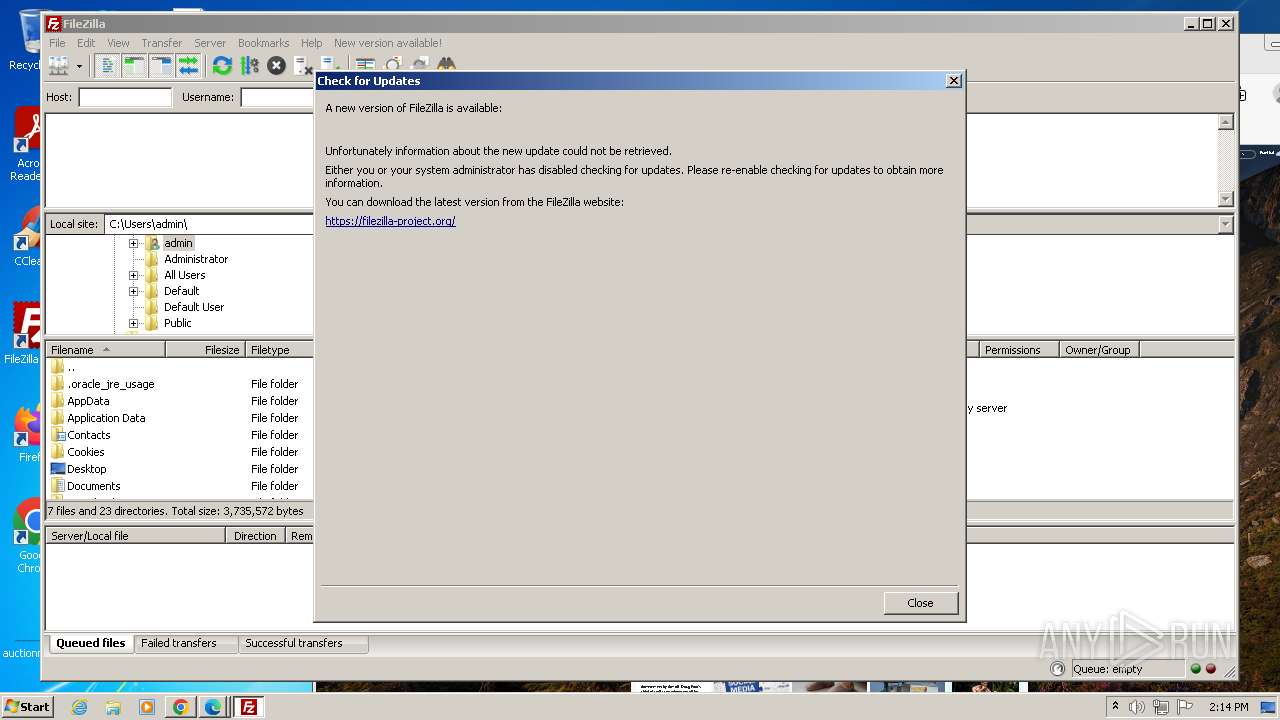Focus the Username input field

(x=277, y=97)
